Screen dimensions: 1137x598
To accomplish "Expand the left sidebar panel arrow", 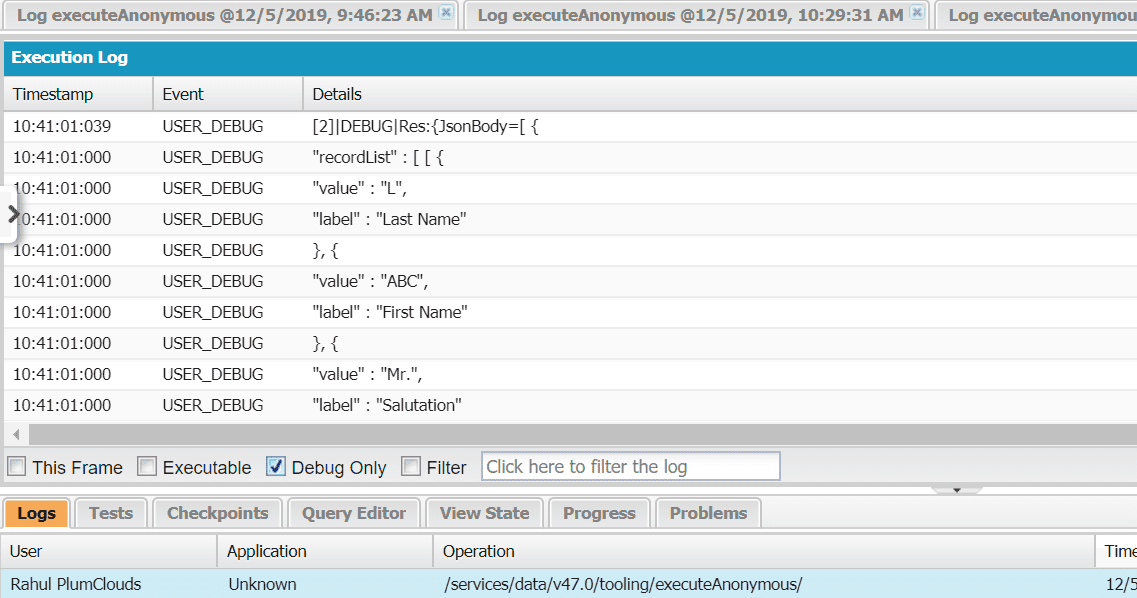I will [11, 213].
